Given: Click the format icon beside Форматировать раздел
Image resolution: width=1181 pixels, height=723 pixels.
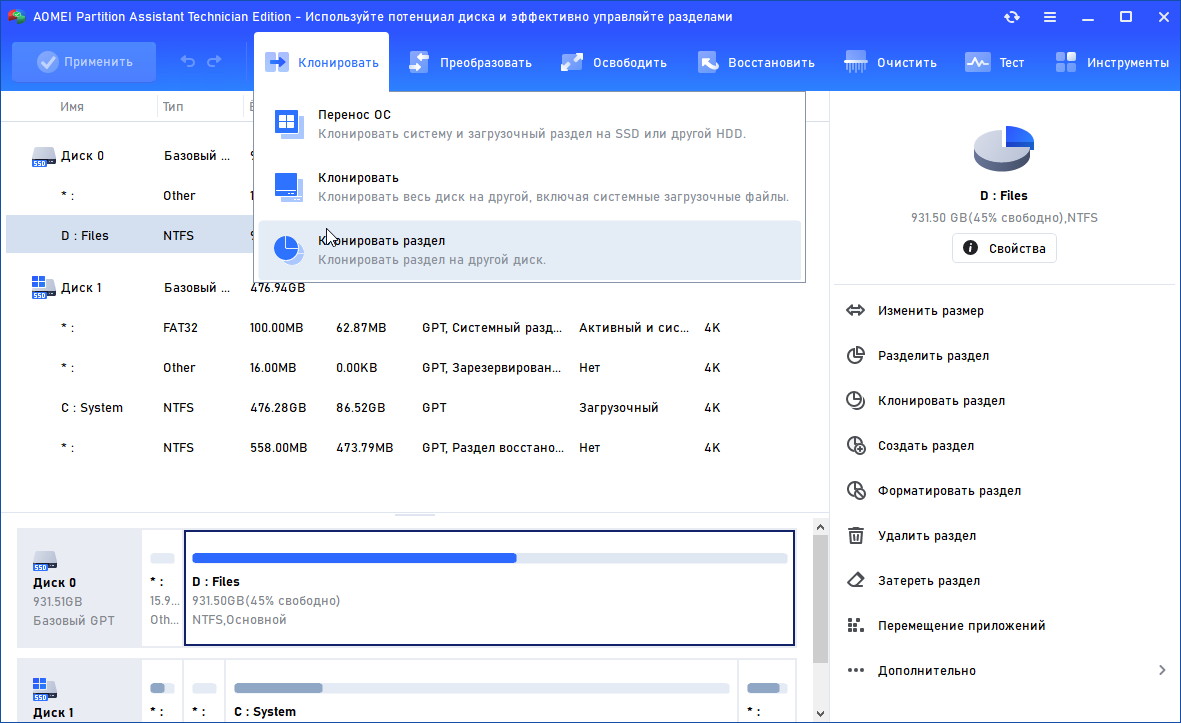Looking at the screenshot, I should coord(856,491).
